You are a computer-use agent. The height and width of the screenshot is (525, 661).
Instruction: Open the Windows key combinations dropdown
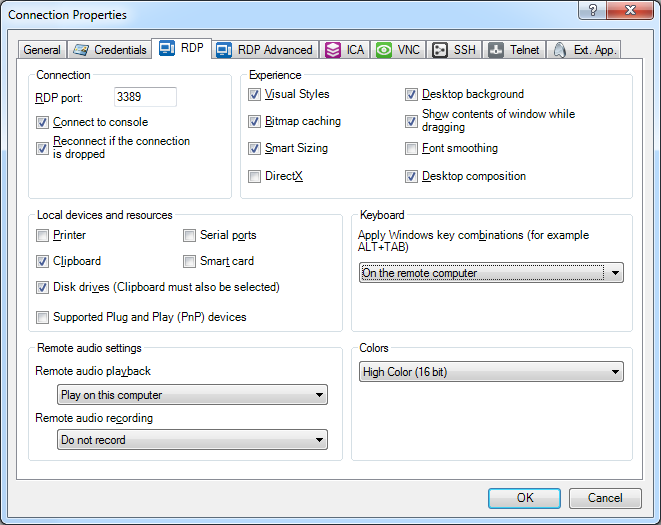491,273
